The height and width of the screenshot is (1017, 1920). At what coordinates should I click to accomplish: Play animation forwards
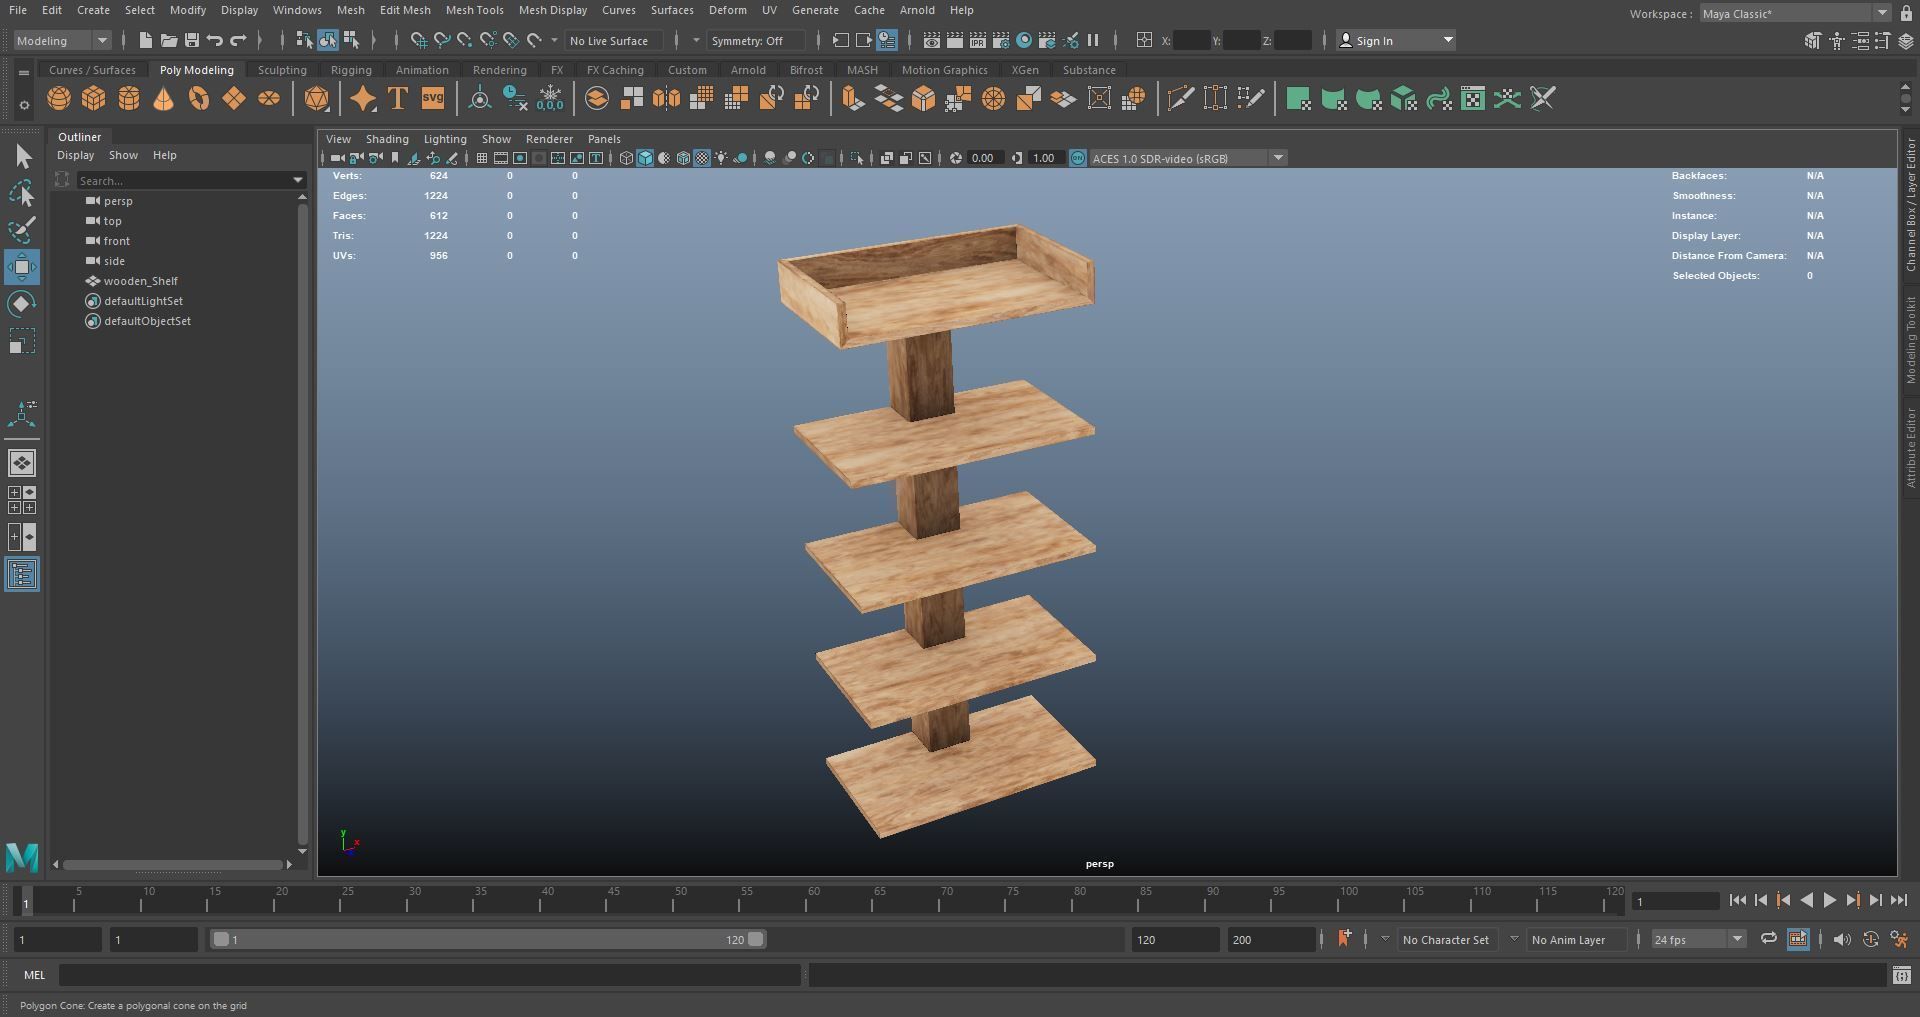[x=1829, y=900]
